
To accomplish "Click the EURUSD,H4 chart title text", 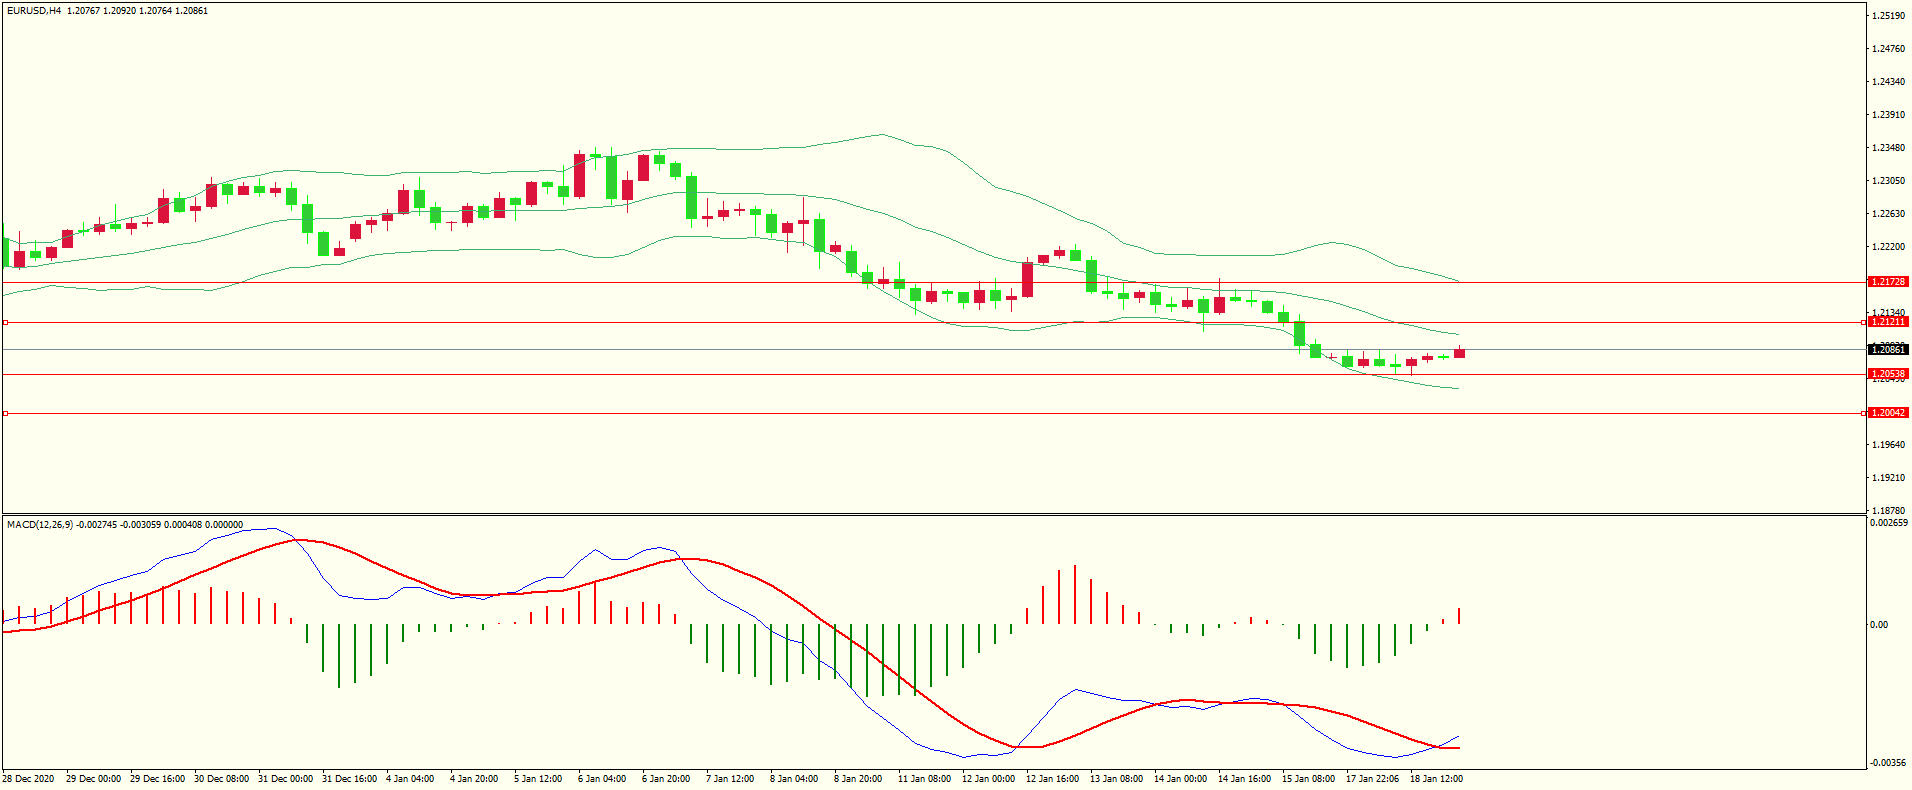I will pyautogui.click(x=34, y=11).
